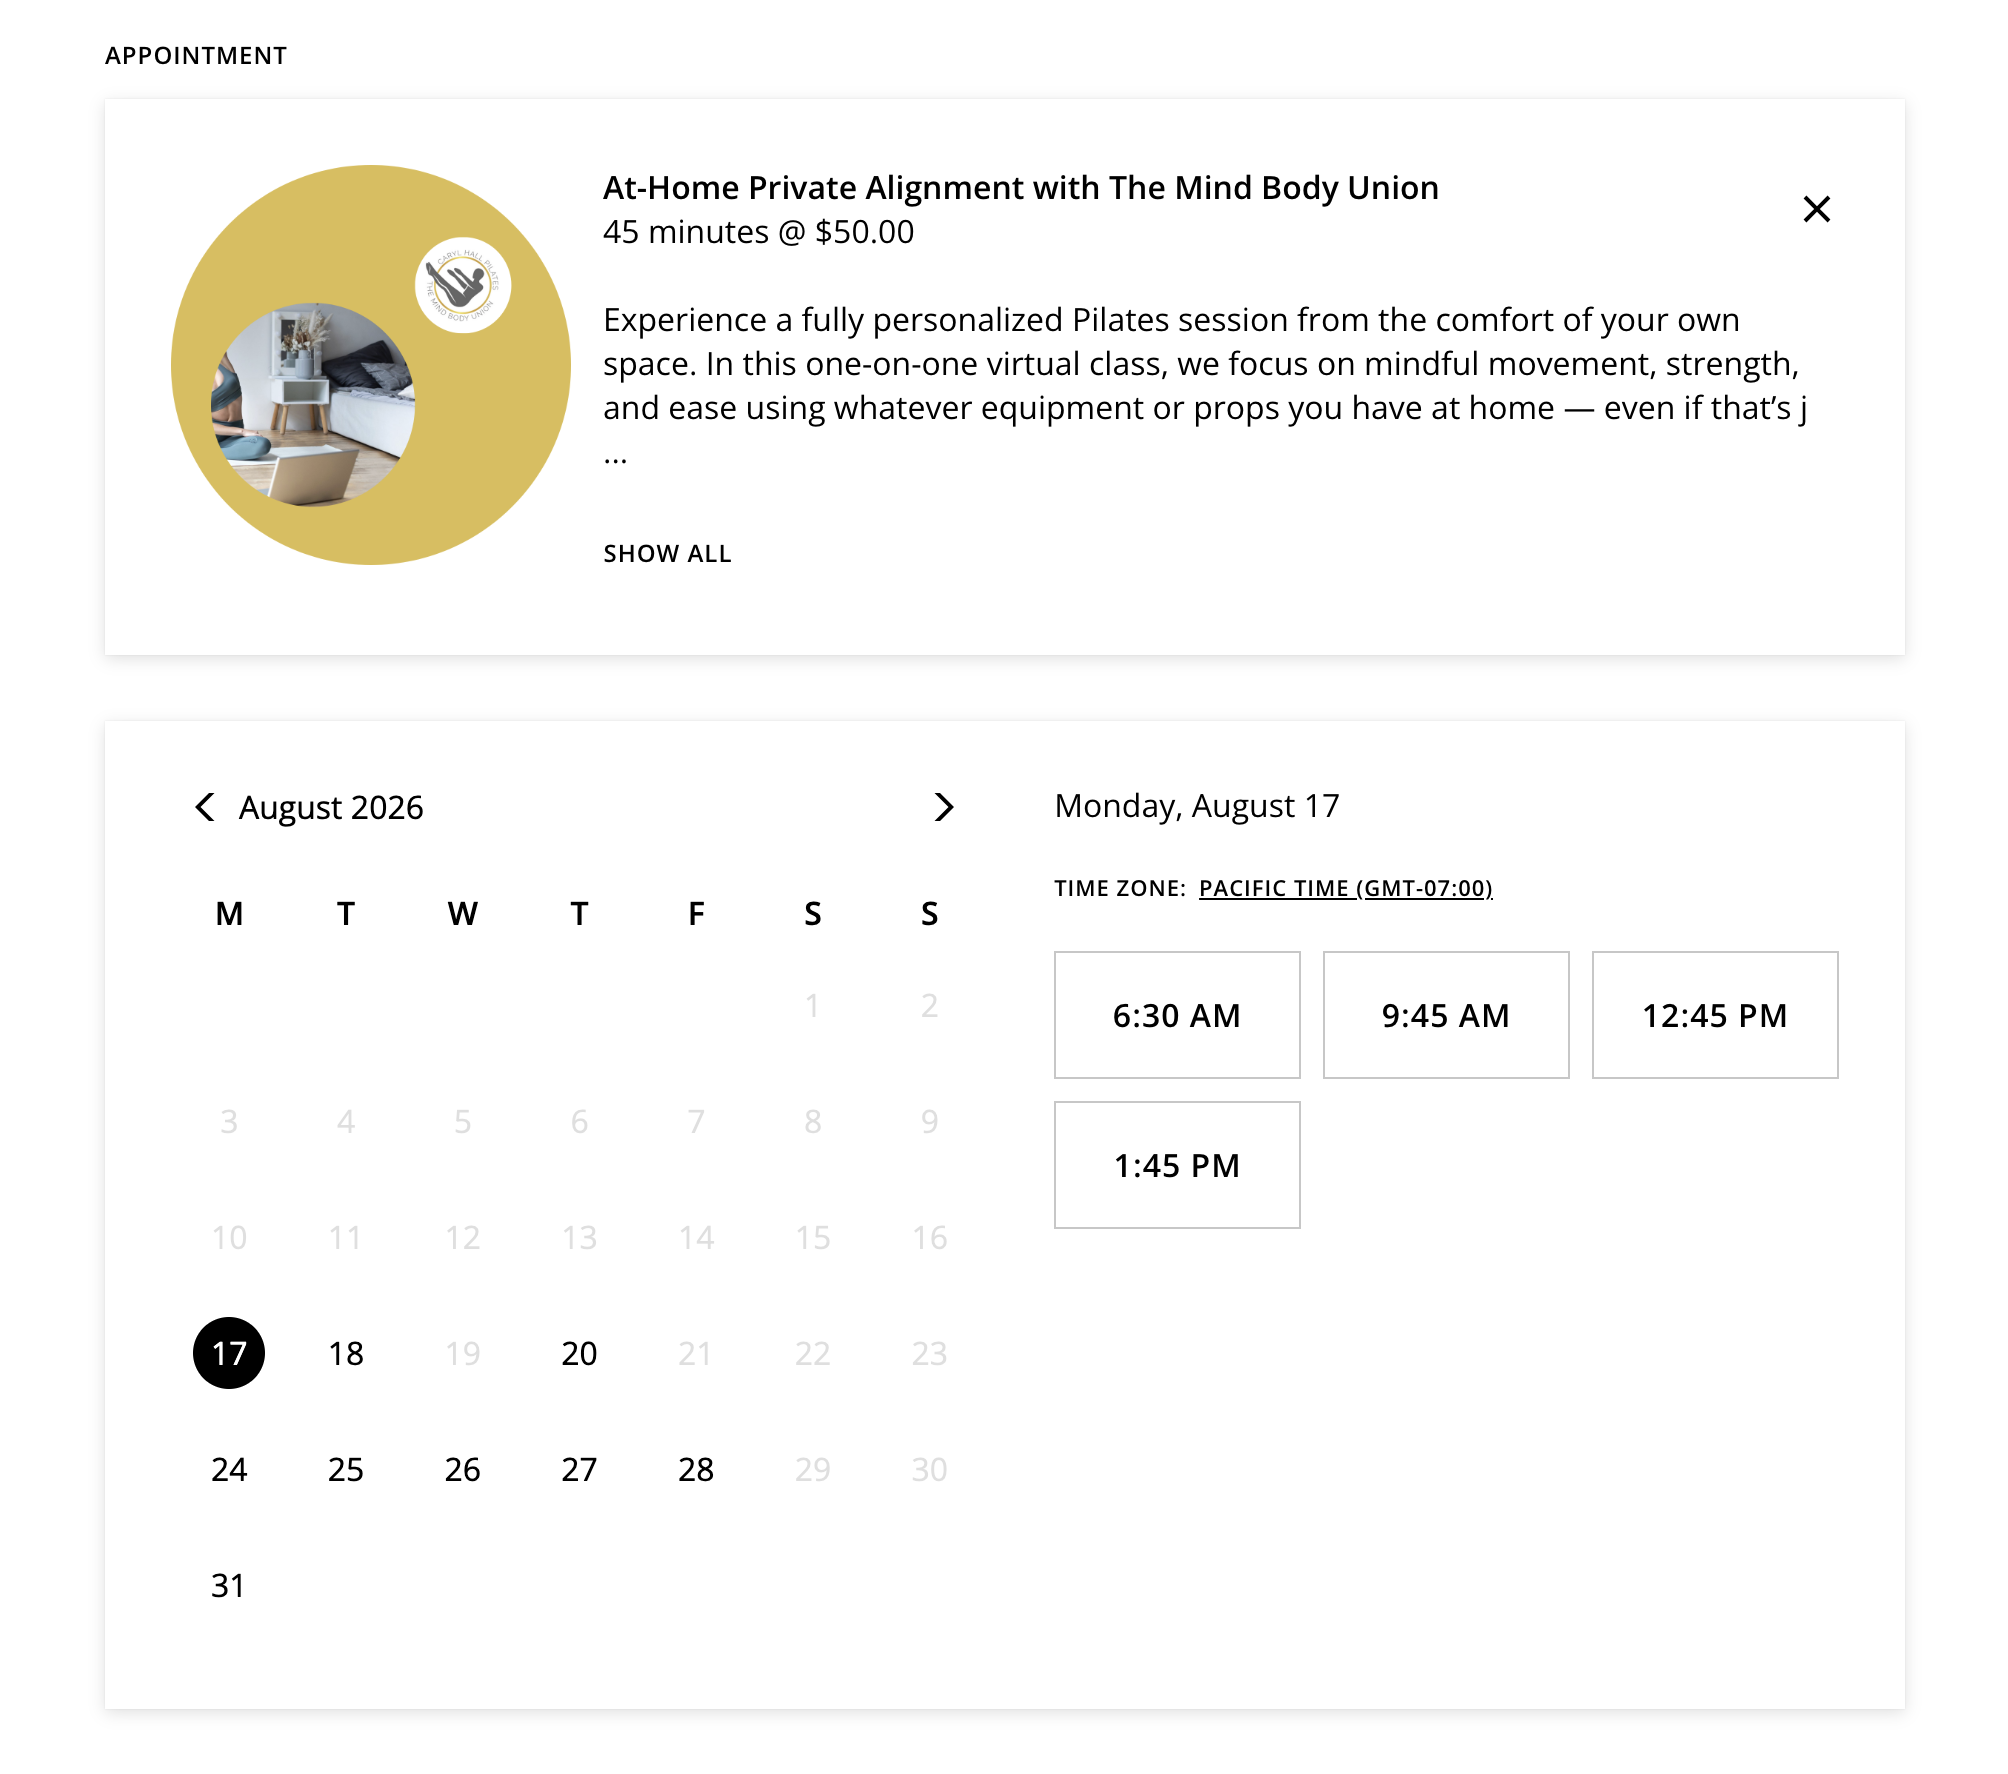Pick August 24 on the calendar
Viewport: 2008px width, 1774px height.
click(229, 1469)
